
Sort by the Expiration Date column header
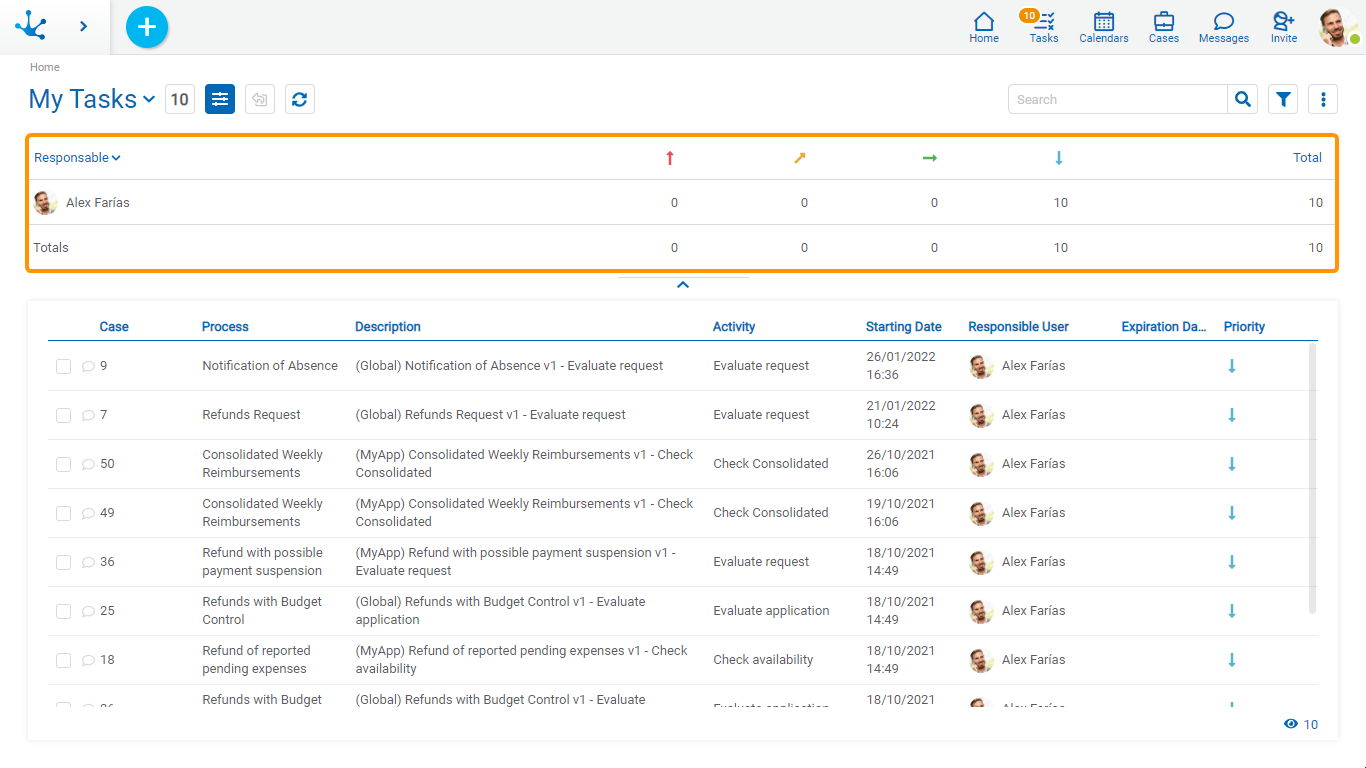coord(1164,327)
